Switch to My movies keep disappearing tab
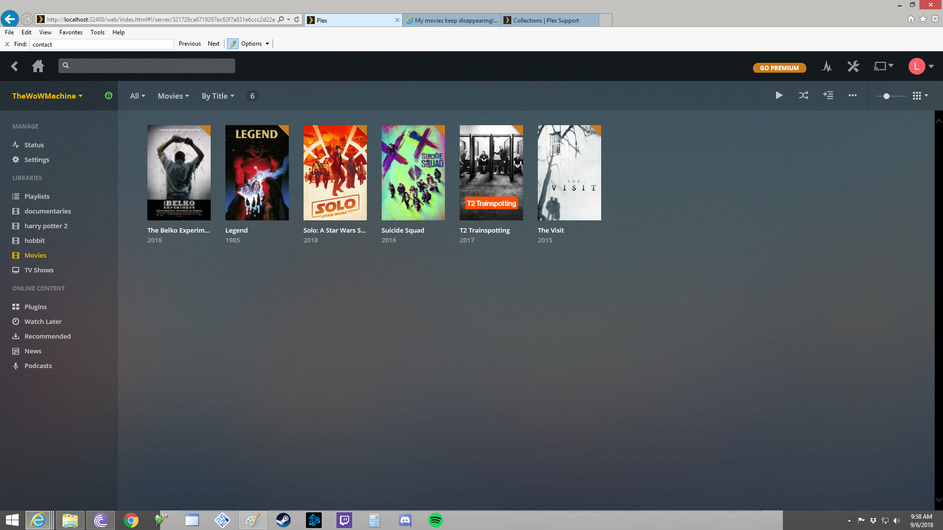Screen dimensions: 943x530 point(452,20)
